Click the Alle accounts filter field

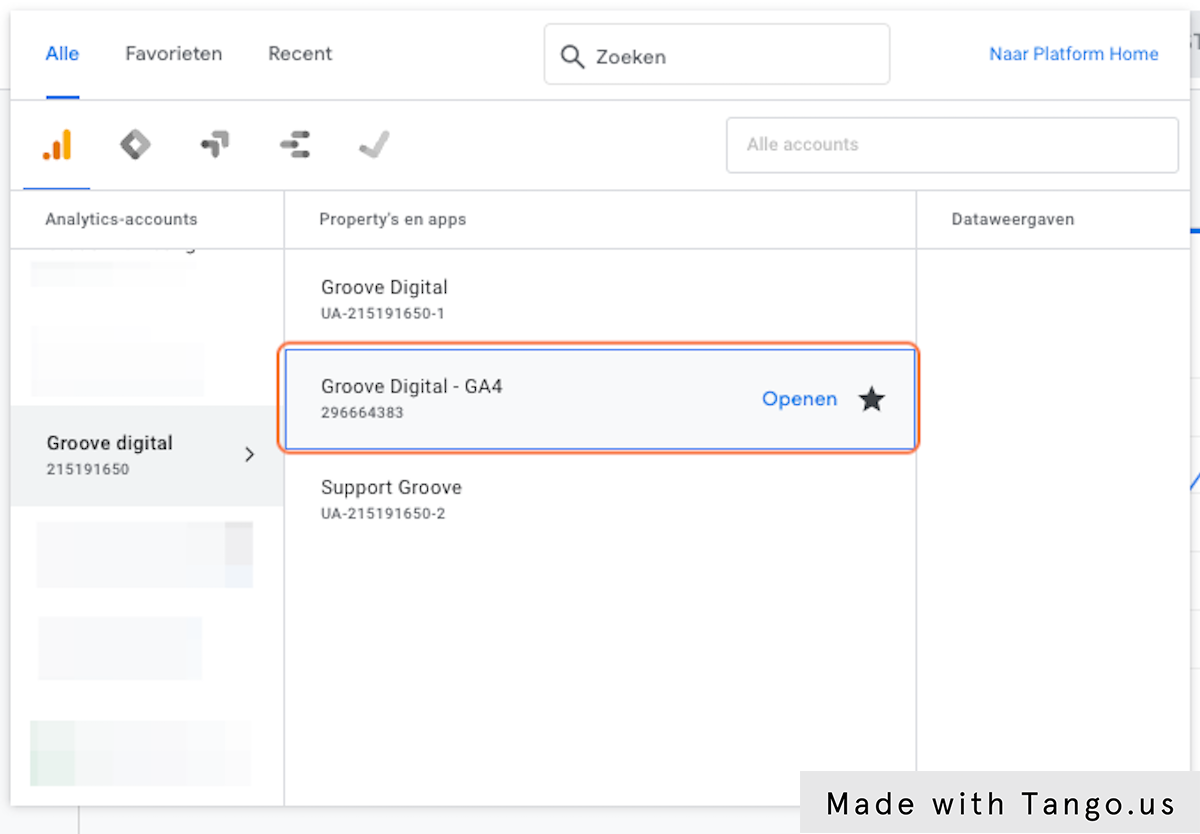(952, 145)
